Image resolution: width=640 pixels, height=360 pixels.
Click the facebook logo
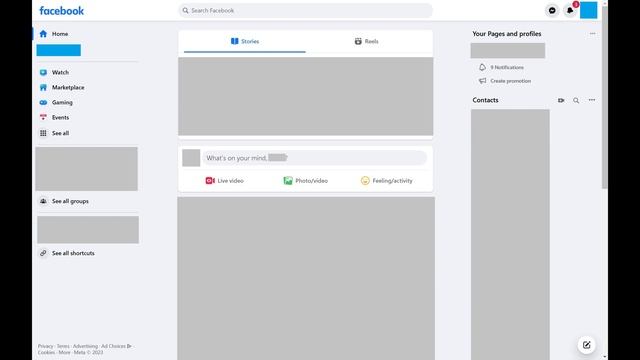pyautogui.click(x=62, y=11)
